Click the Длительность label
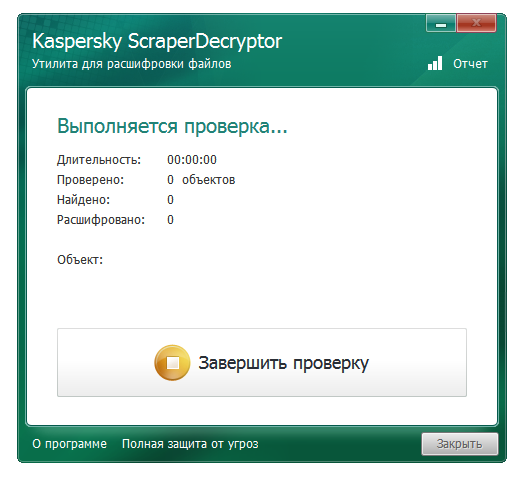 (99, 160)
